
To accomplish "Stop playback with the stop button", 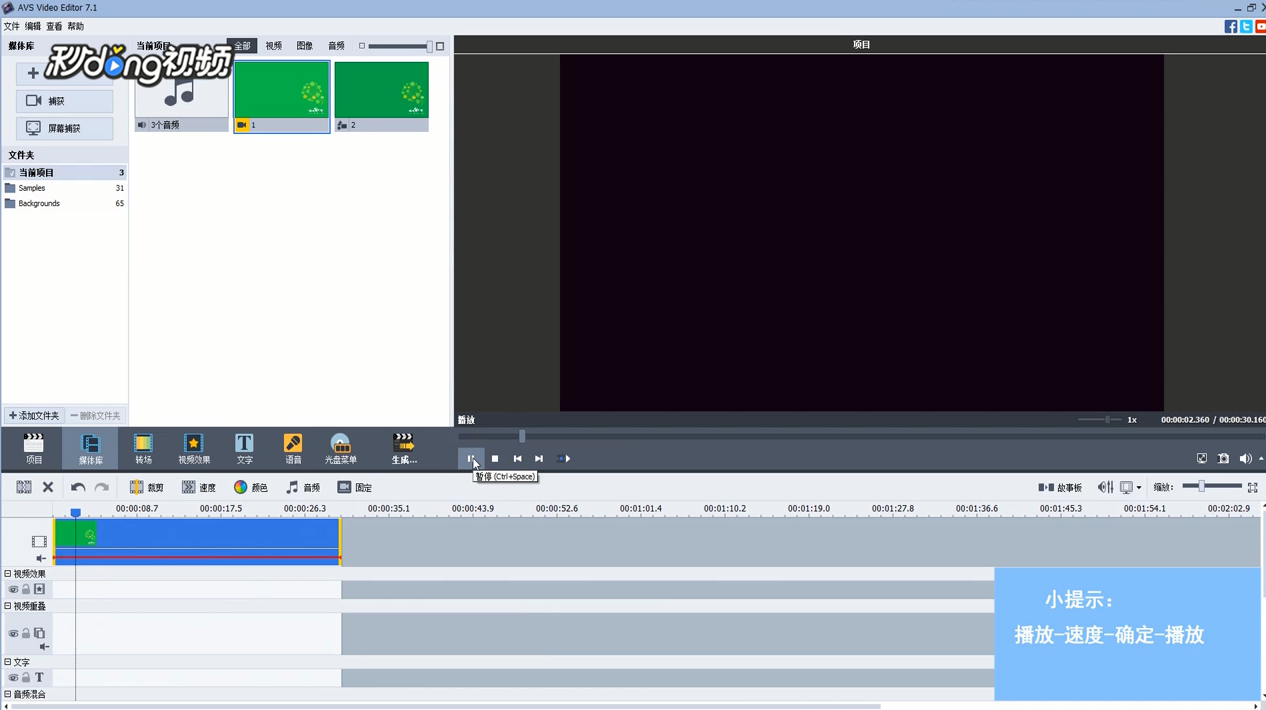I will [495, 459].
